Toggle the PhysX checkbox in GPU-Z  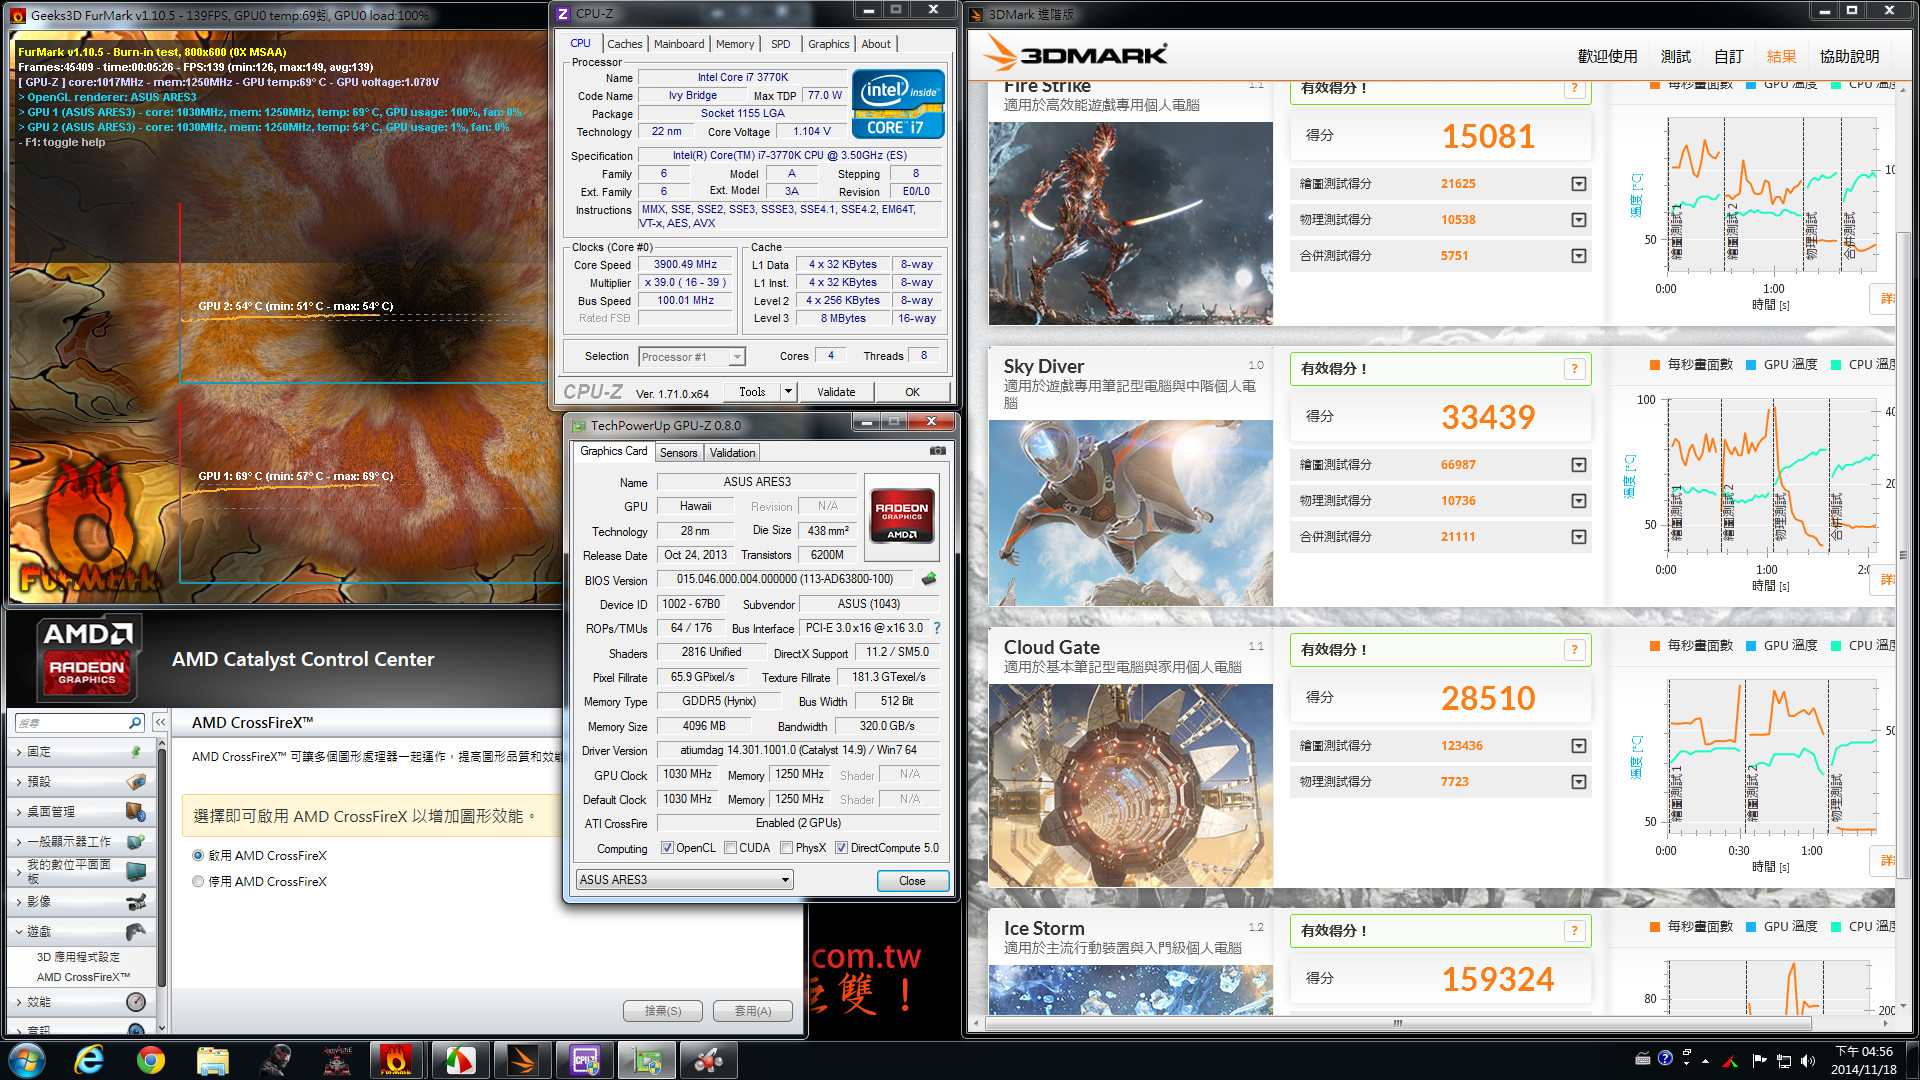coord(787,848)
